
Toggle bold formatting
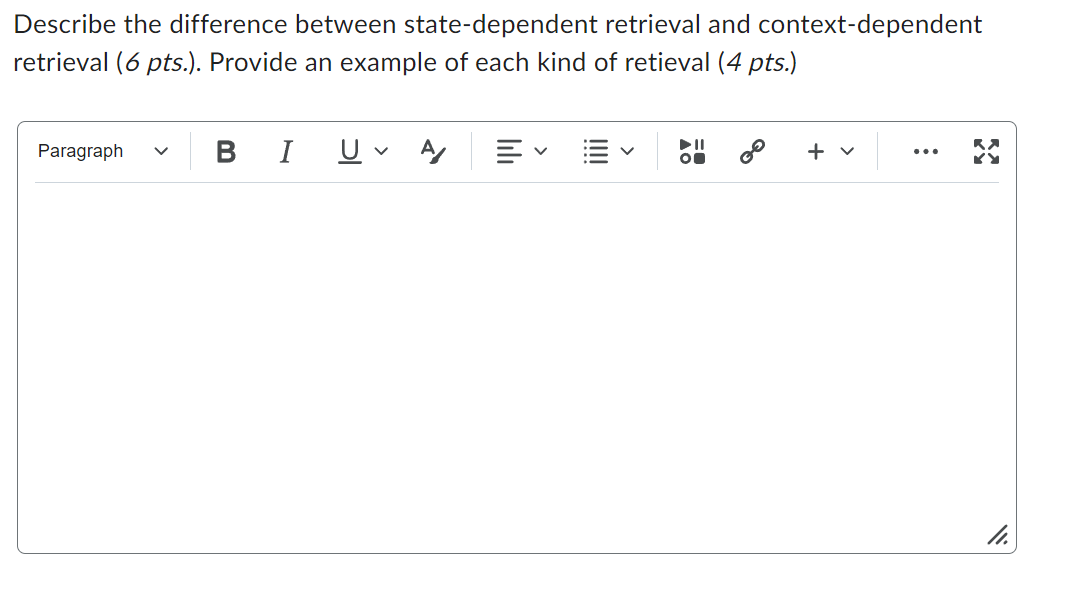(x=225, y=151)
